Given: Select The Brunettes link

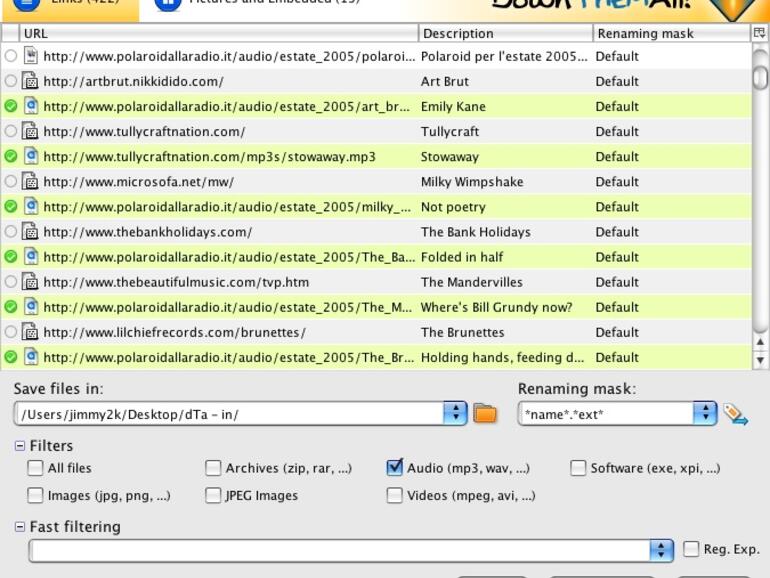Looking at the screenshot, I should coord(11,331).
